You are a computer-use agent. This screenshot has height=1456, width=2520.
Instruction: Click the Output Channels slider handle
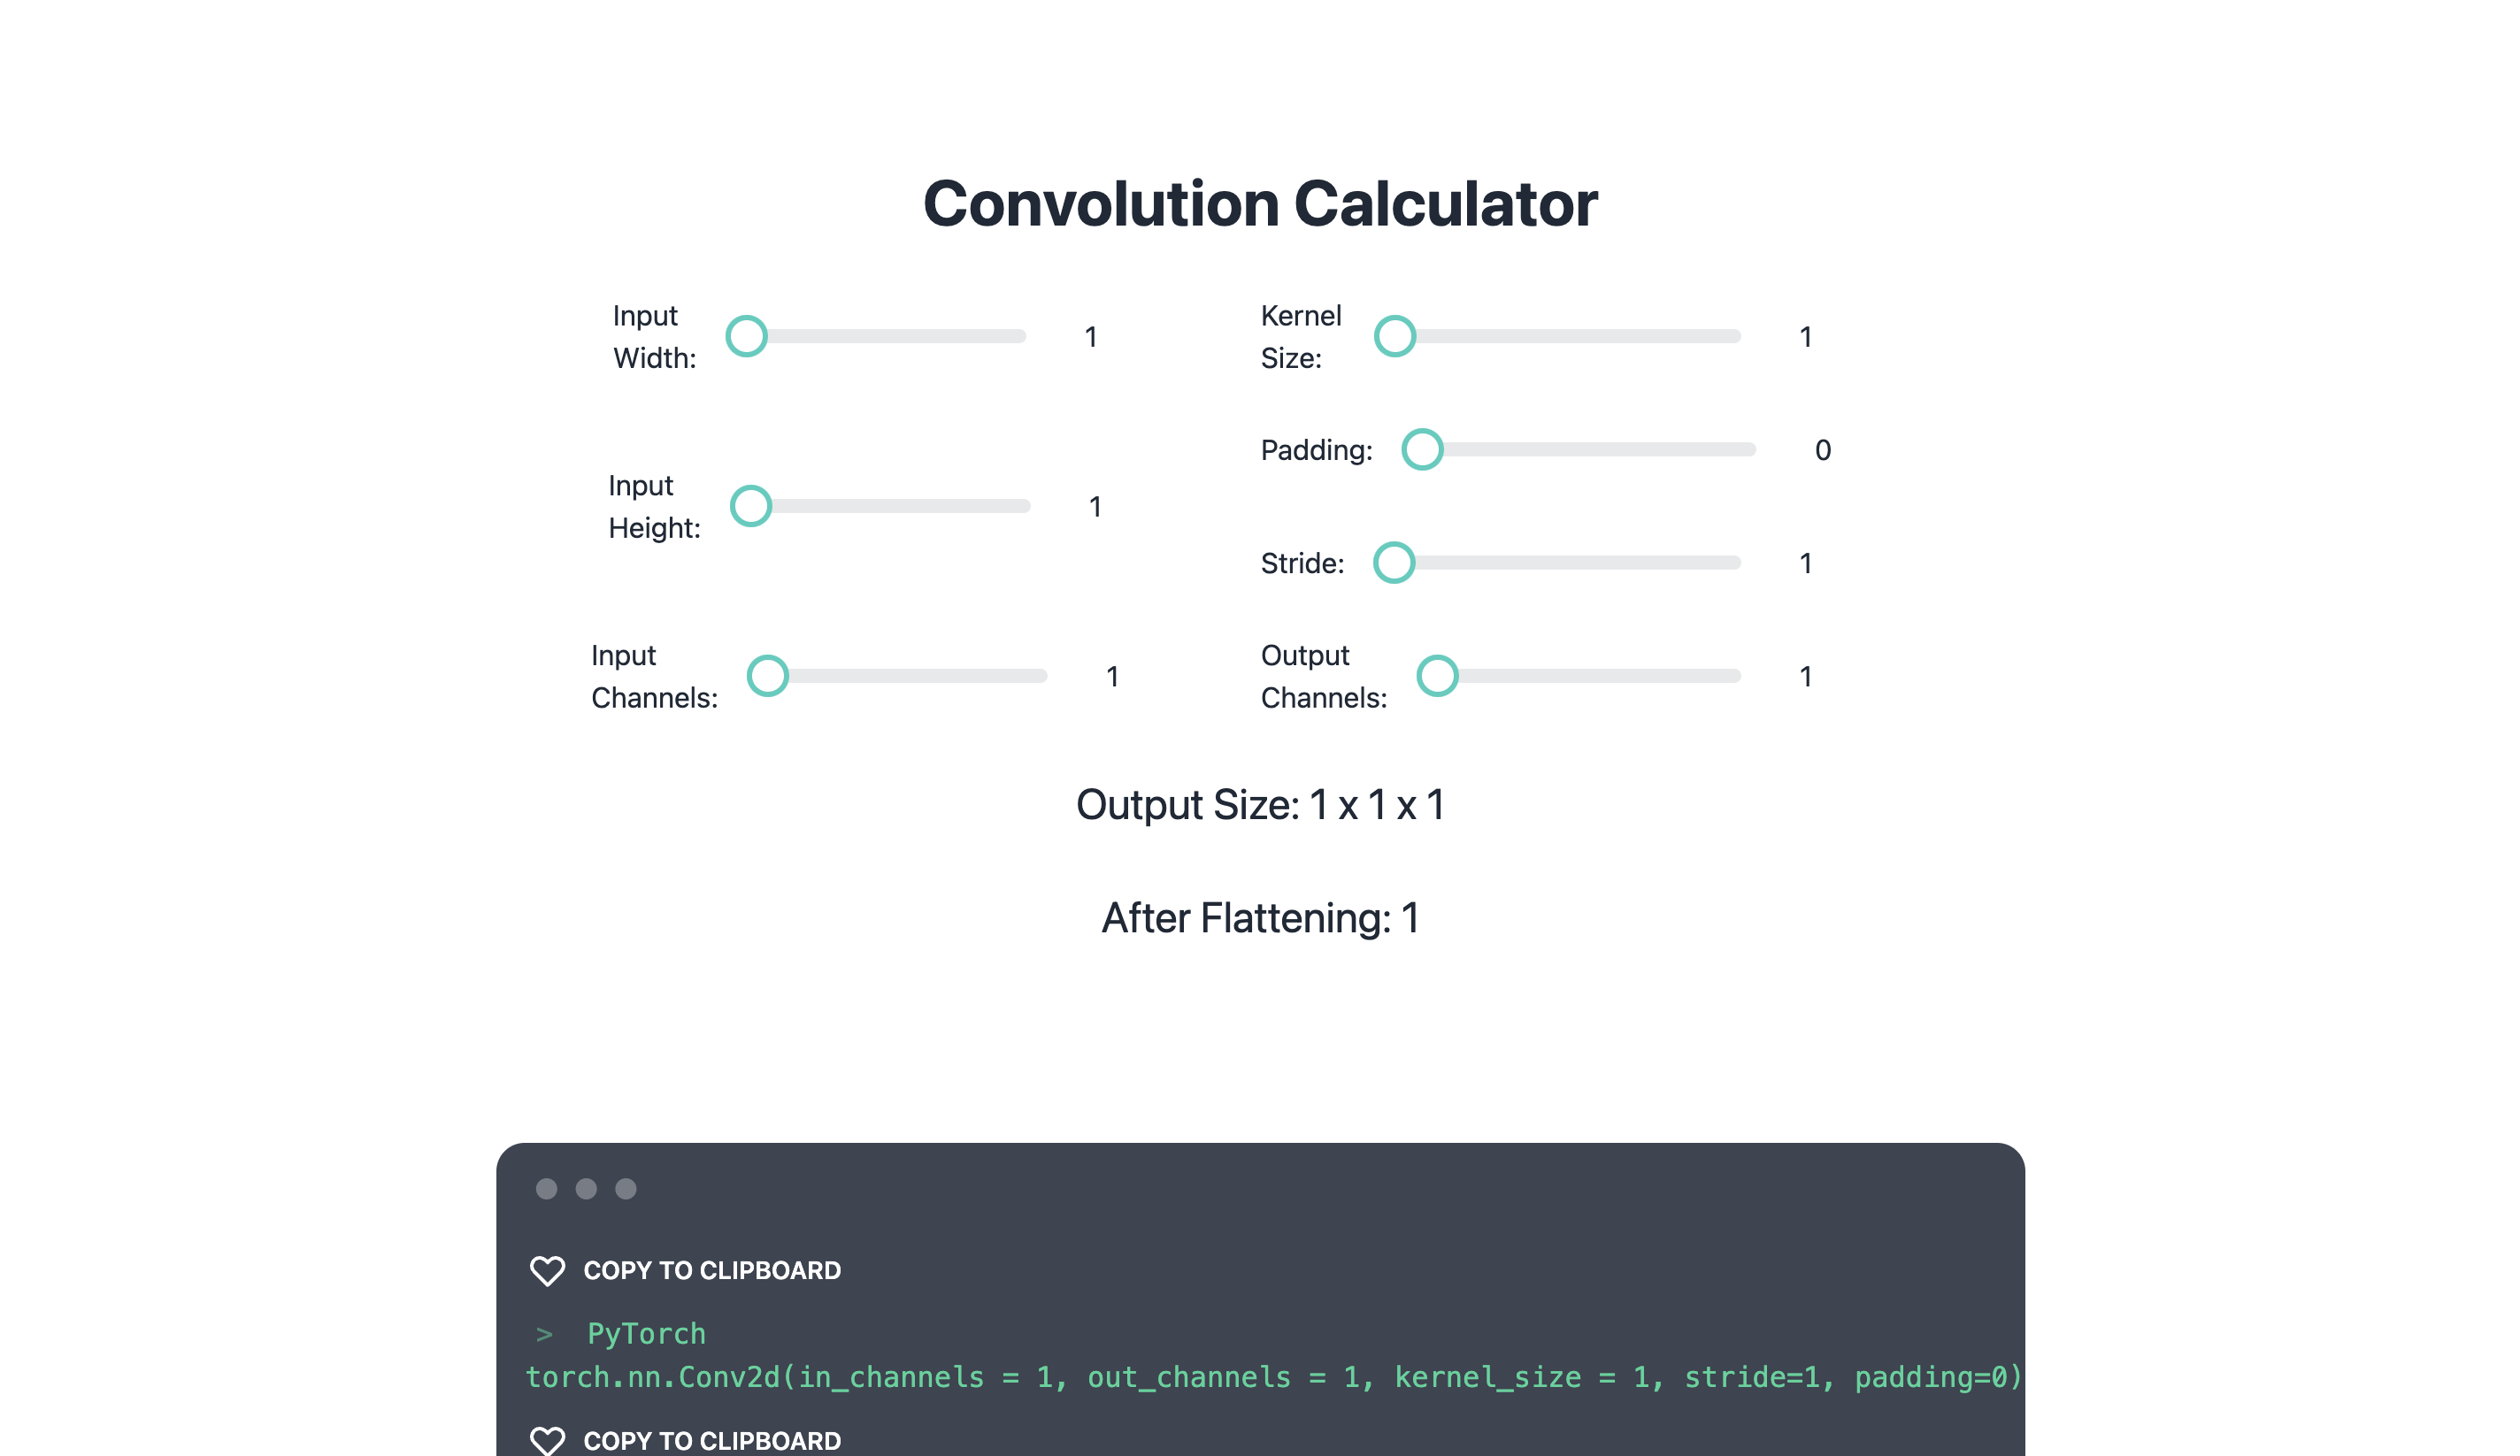[x=1437, y=676]
